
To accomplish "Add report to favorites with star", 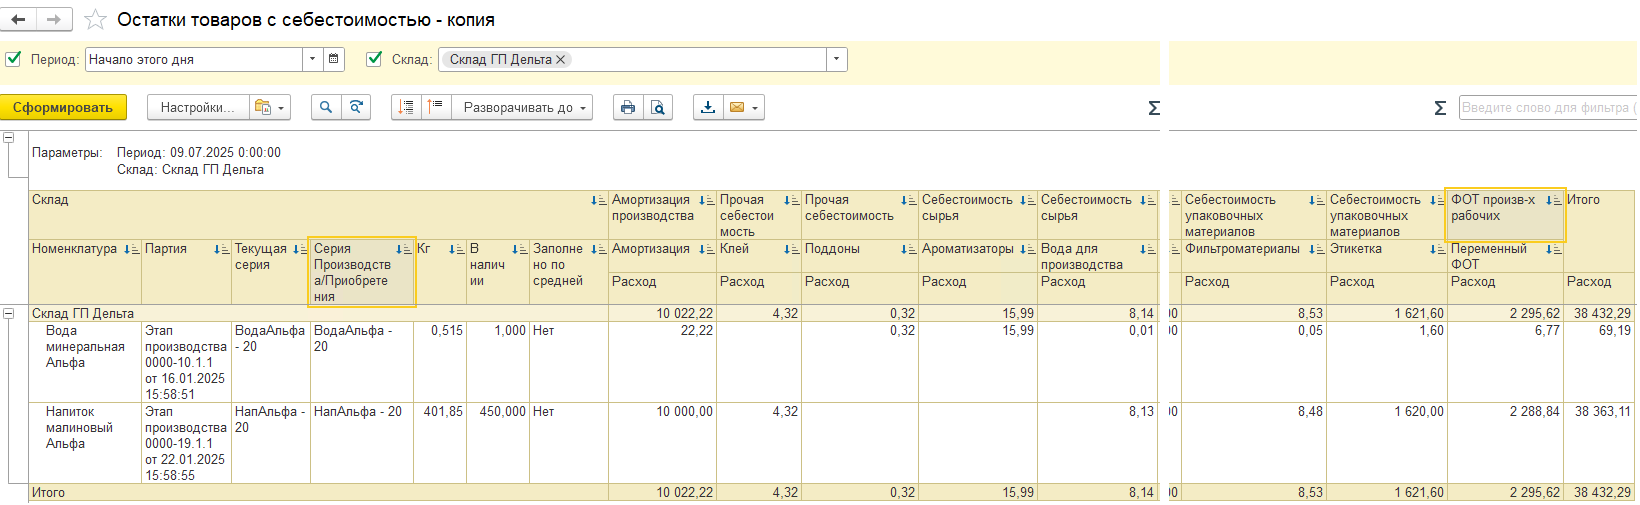I will click(x=95, y=20).
